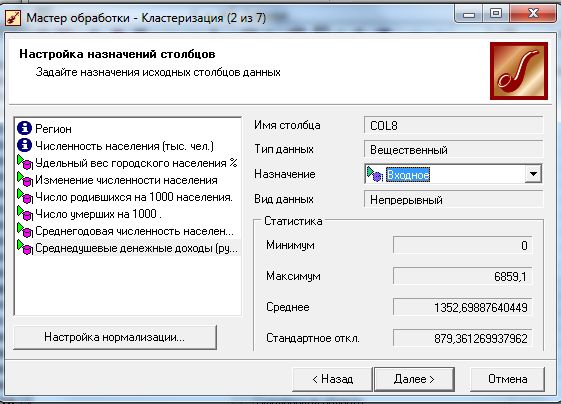Click the Стандартное откл. value field
Screen dimensions: 561x404
(463, 338)
